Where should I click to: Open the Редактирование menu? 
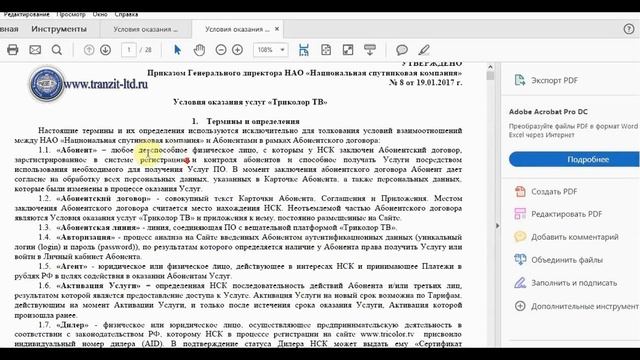27,14
